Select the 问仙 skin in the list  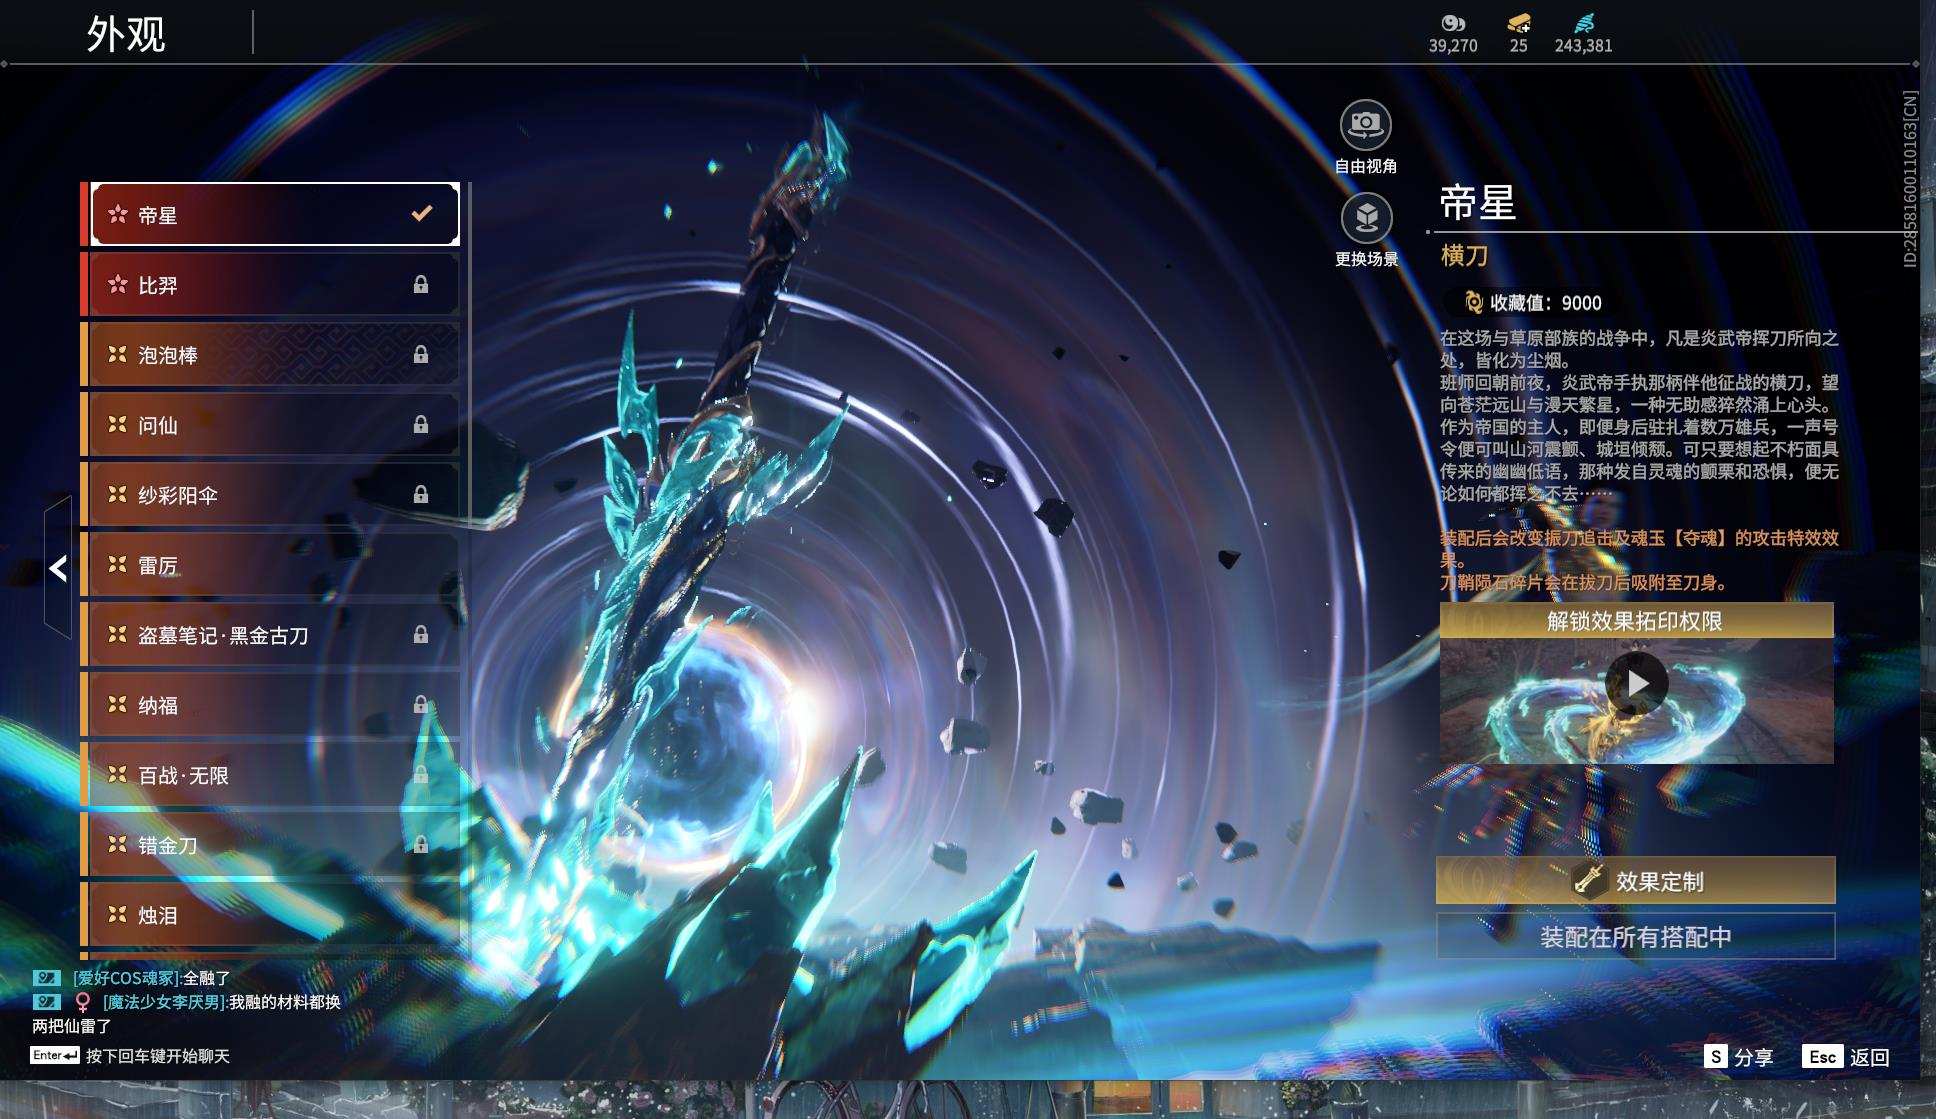[275, 424]
